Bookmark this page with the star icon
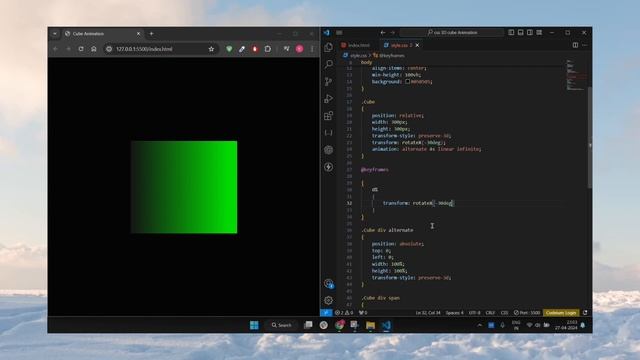 click(x=211, y=49)
